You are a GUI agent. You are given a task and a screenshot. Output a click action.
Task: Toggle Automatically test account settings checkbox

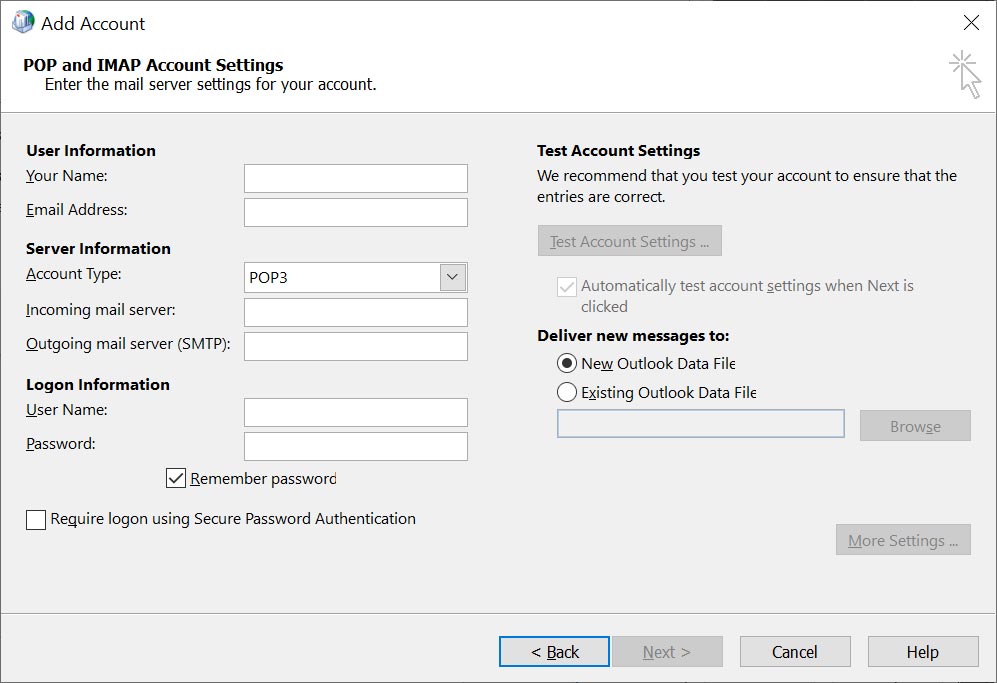567,287
